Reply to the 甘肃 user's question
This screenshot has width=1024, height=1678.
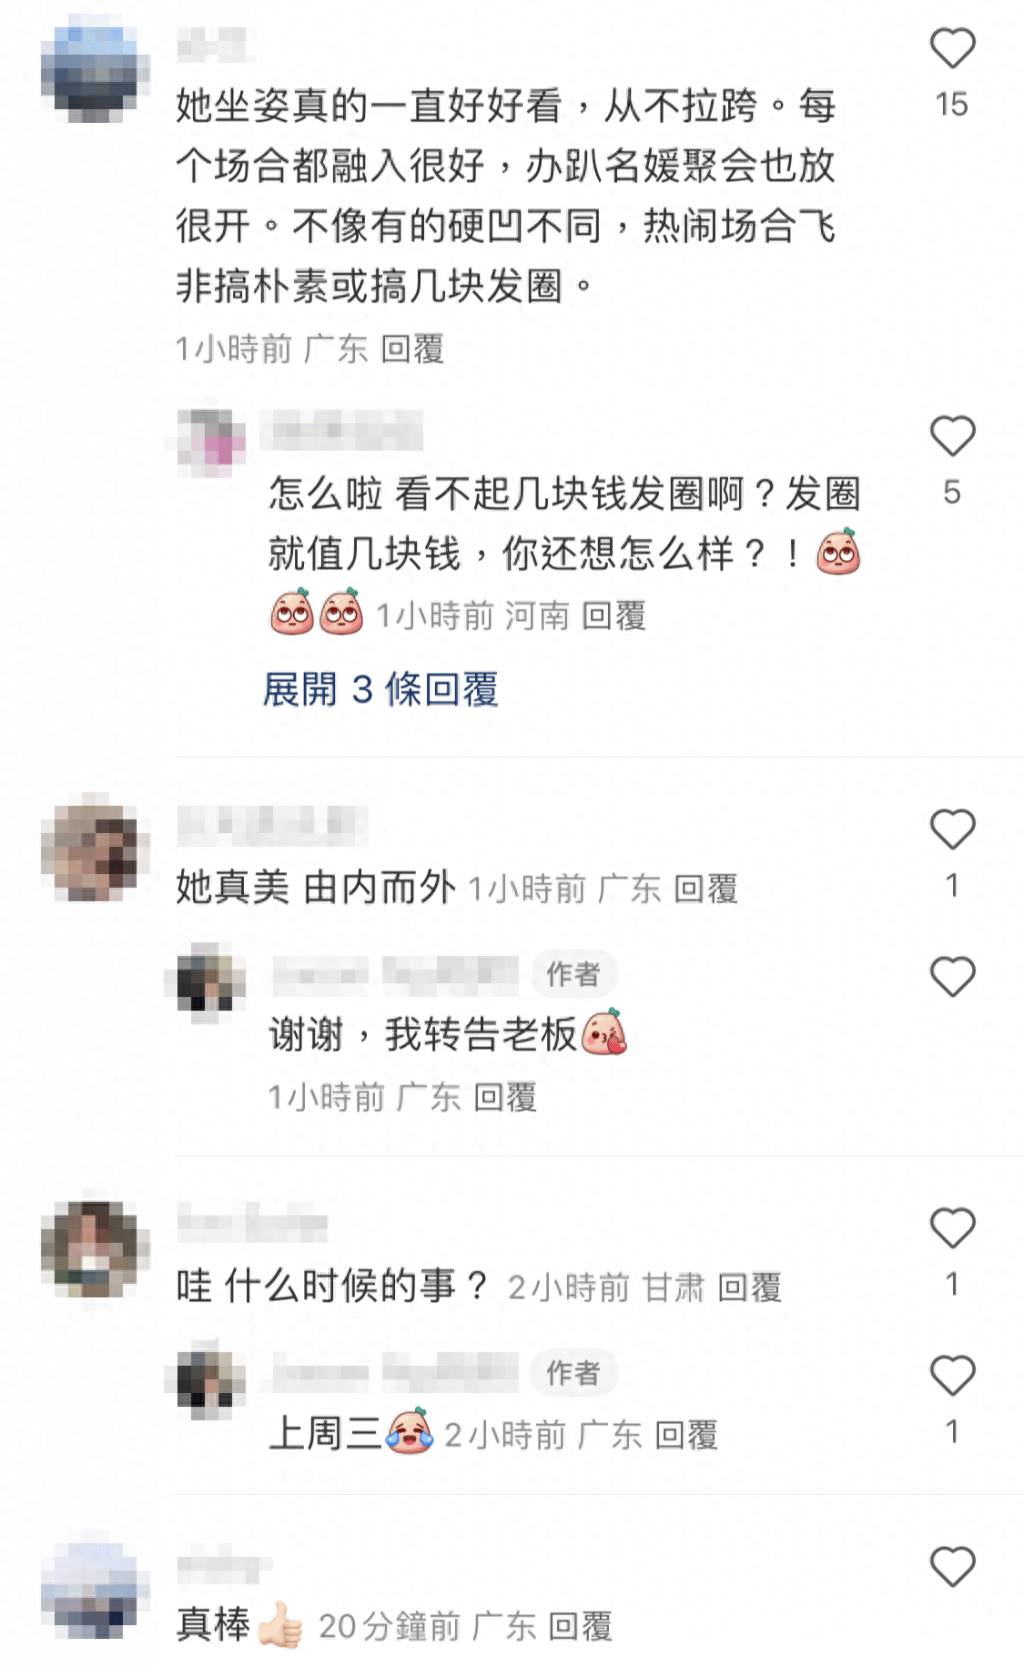[750, 1287]
